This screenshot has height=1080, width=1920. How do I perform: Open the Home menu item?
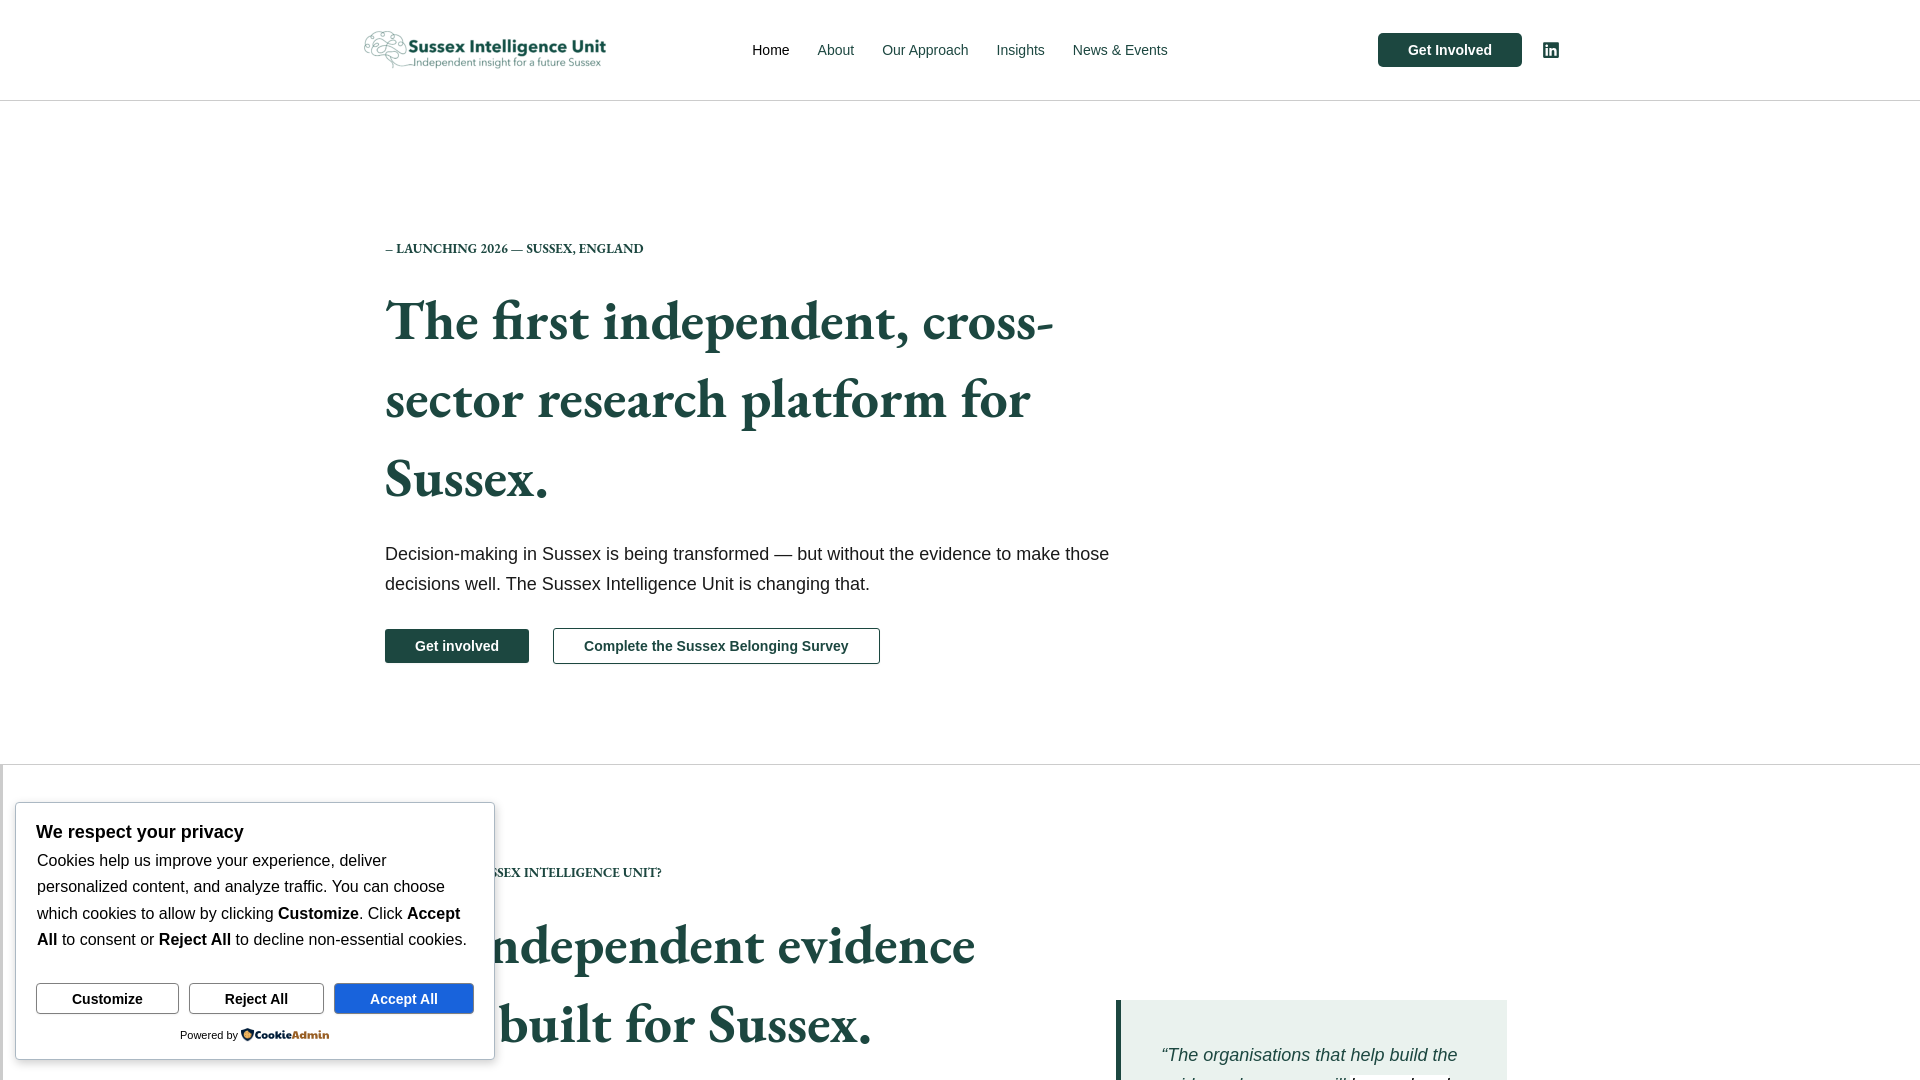[770, 50]
